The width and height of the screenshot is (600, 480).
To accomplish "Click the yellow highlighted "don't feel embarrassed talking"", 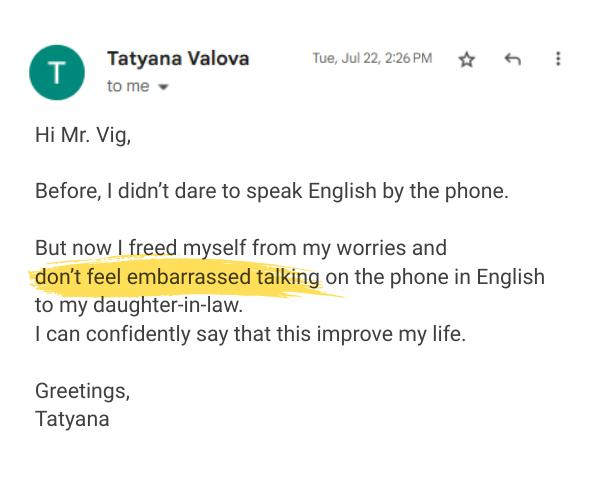I will (x=177, y=276).
